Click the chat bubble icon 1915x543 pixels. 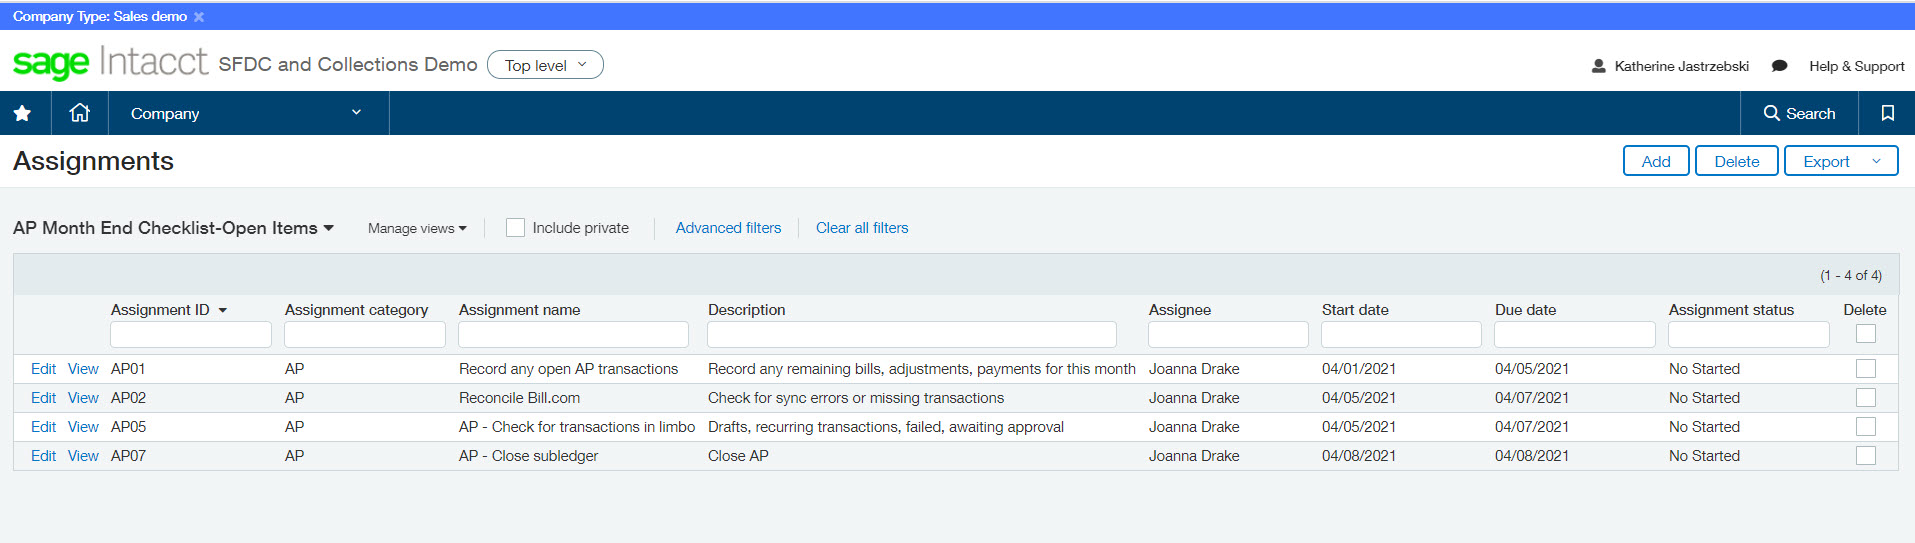coord(1779,66)
